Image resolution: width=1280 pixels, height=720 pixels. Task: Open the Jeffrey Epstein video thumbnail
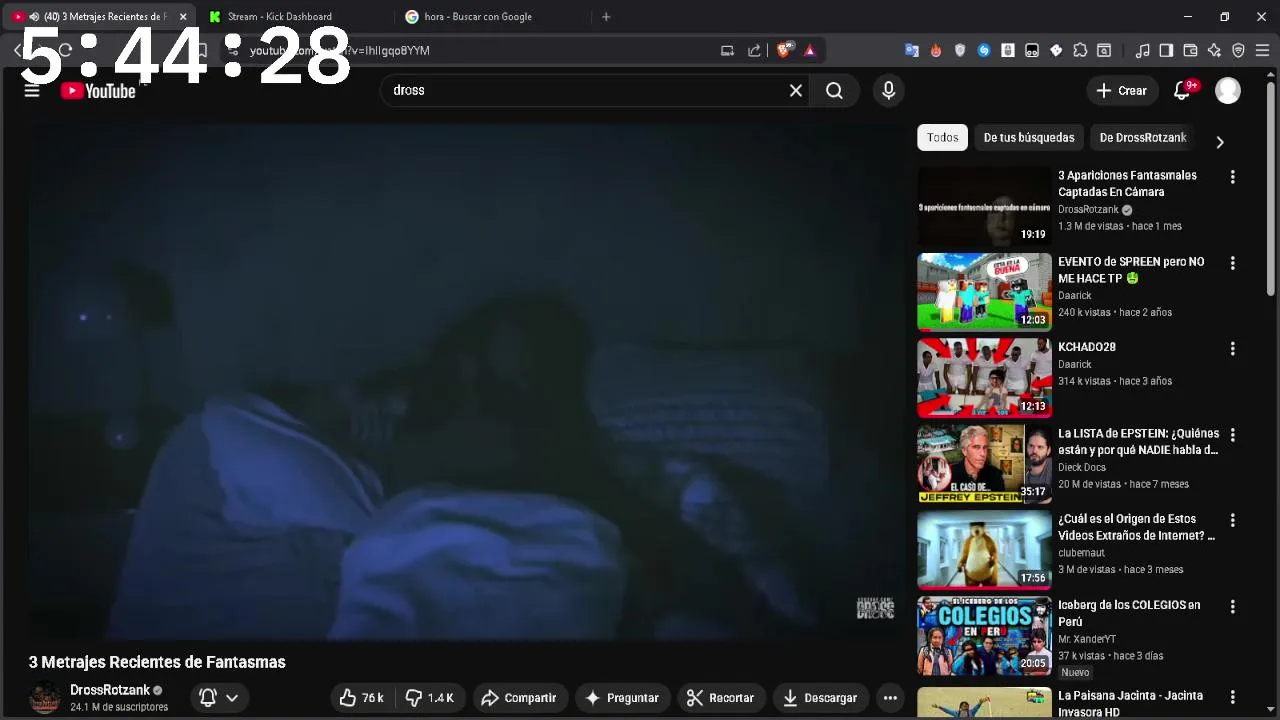point(984,463)
